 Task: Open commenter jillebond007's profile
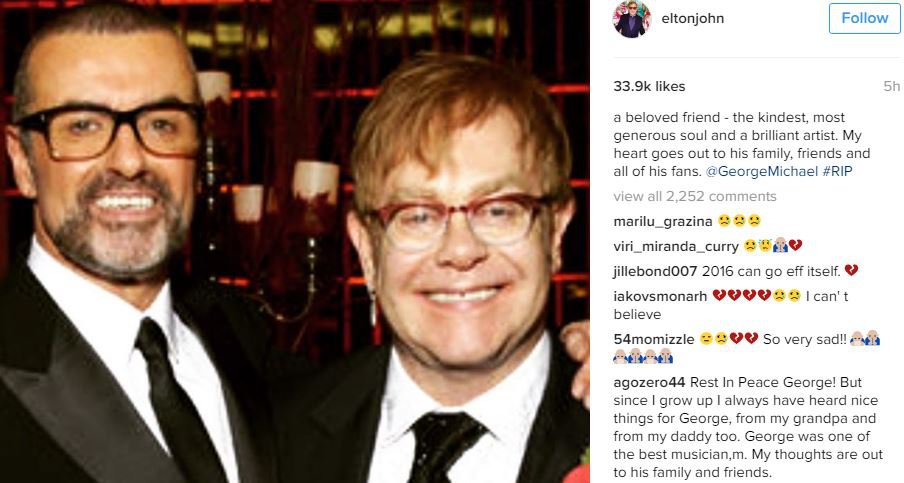point(655,271)
